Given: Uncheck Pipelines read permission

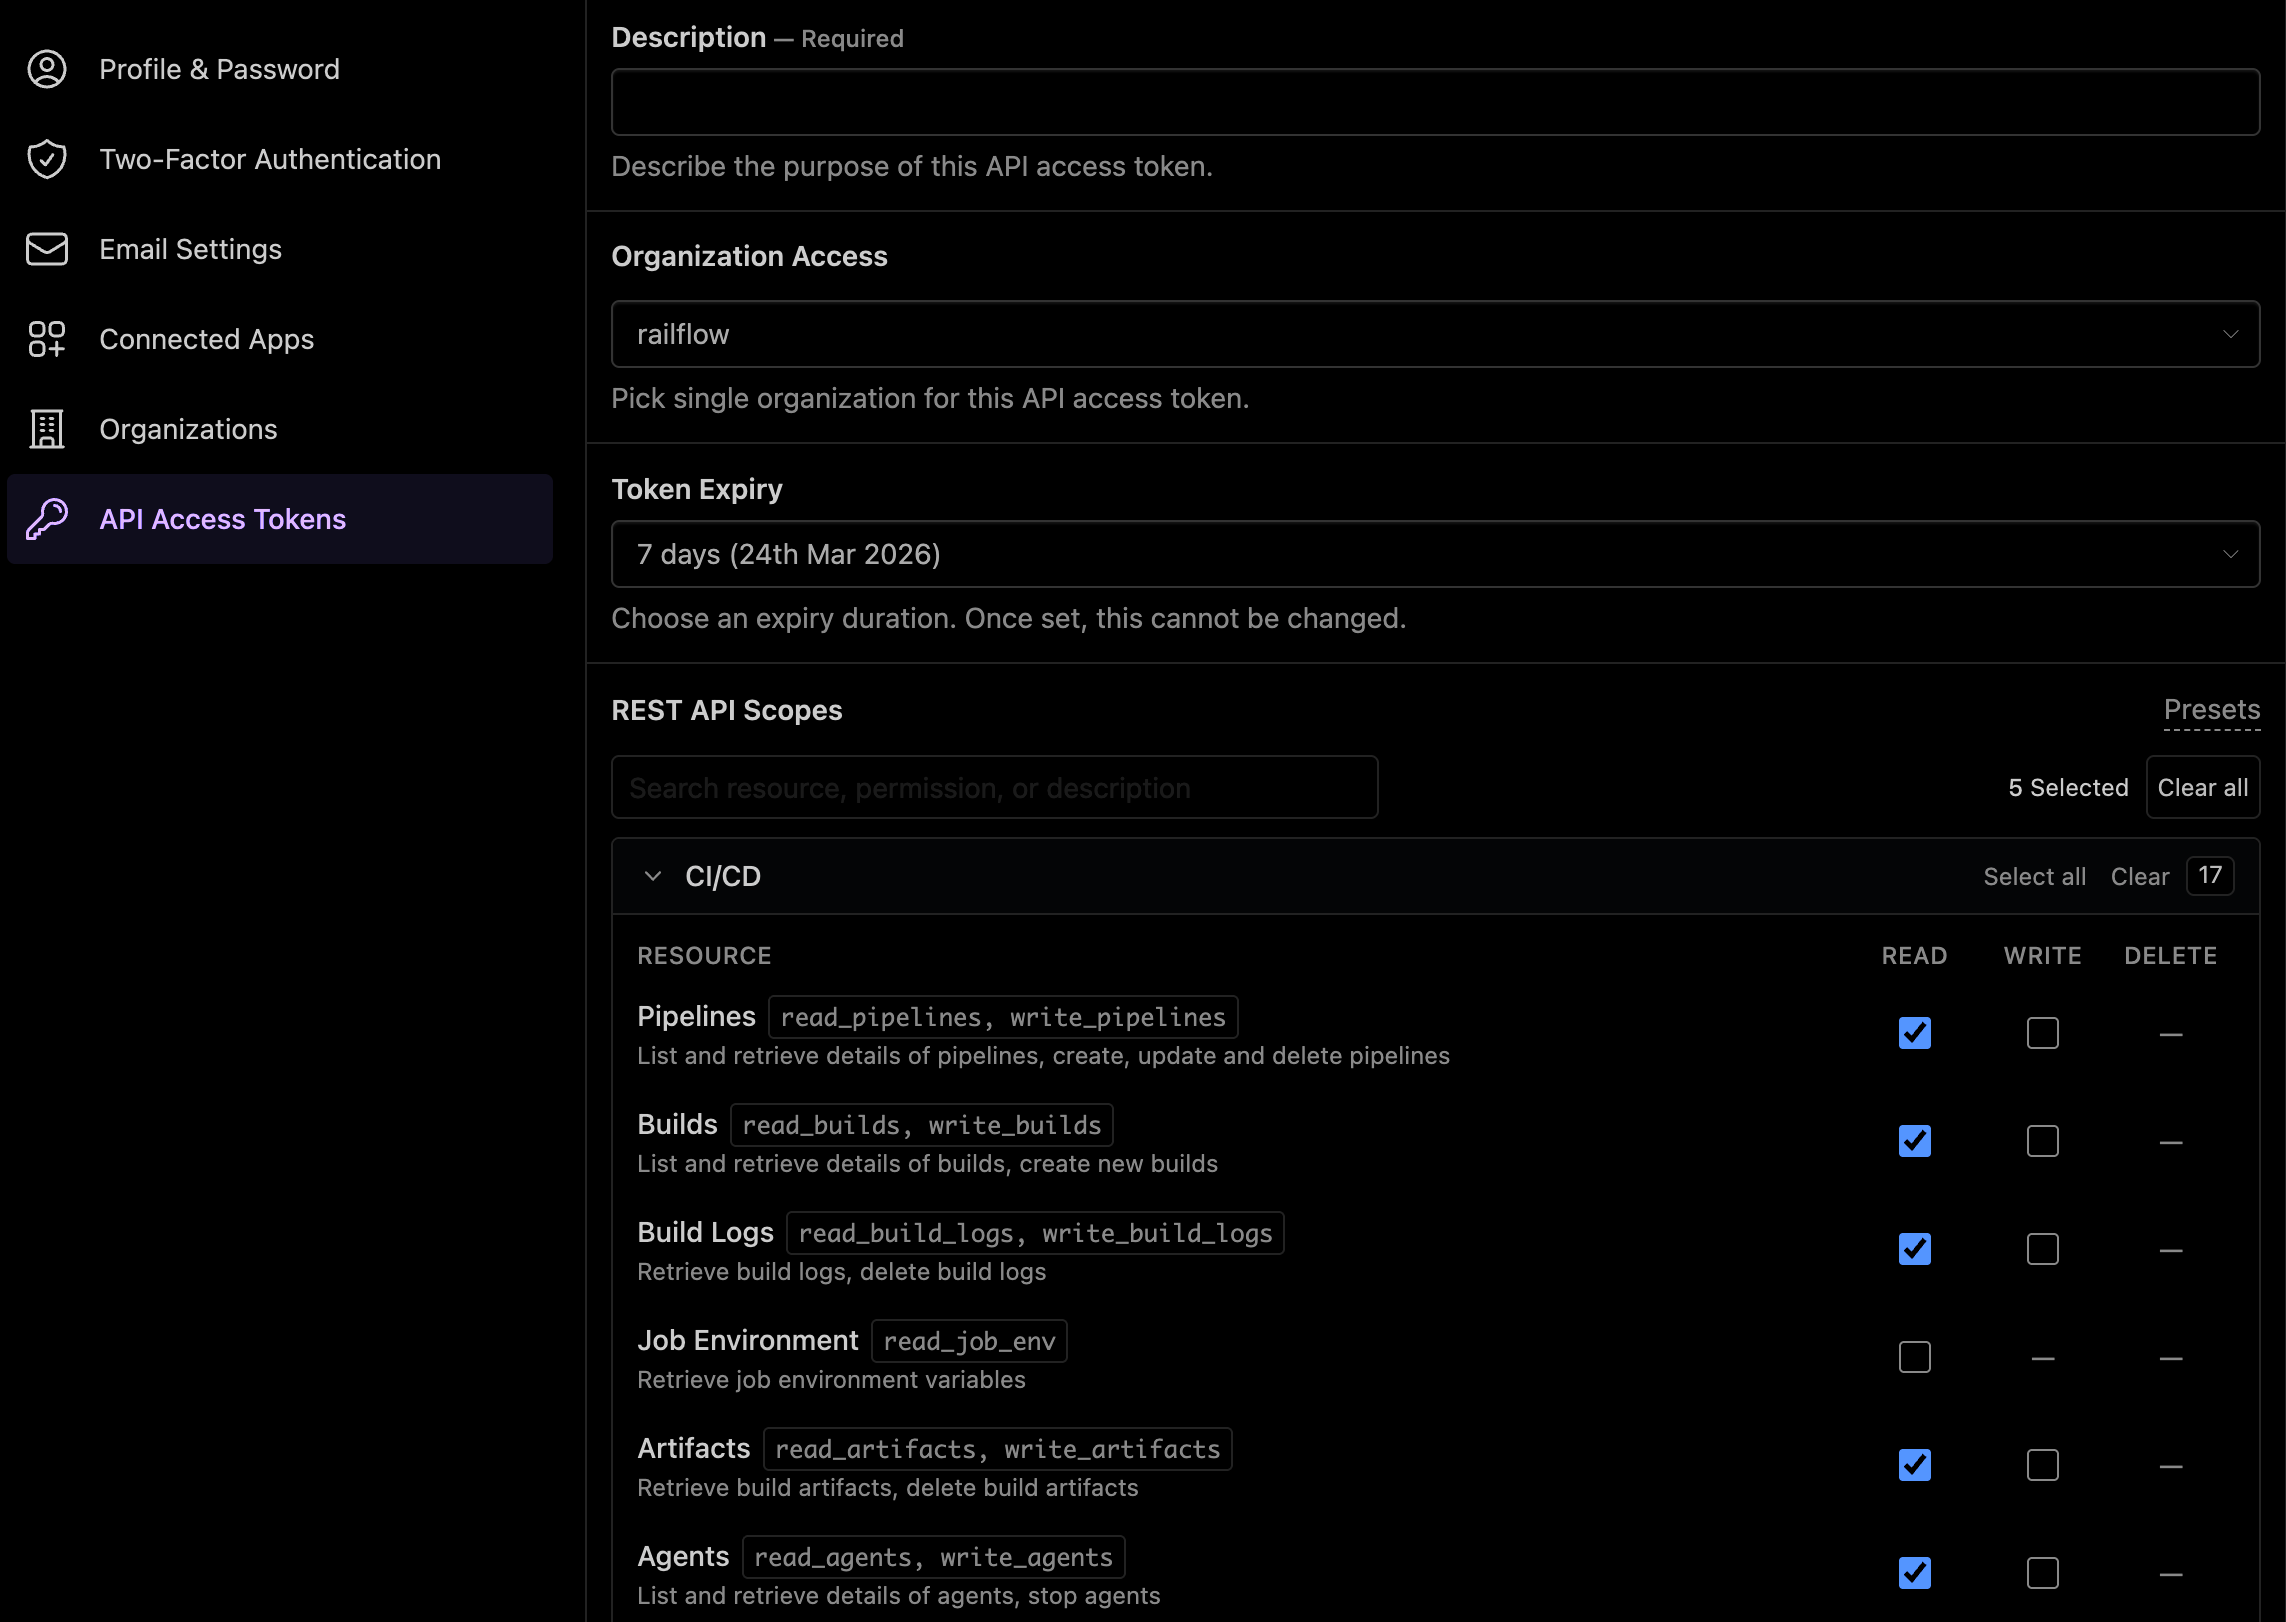Looking at the screenshot, I should pos(1914,1033).
